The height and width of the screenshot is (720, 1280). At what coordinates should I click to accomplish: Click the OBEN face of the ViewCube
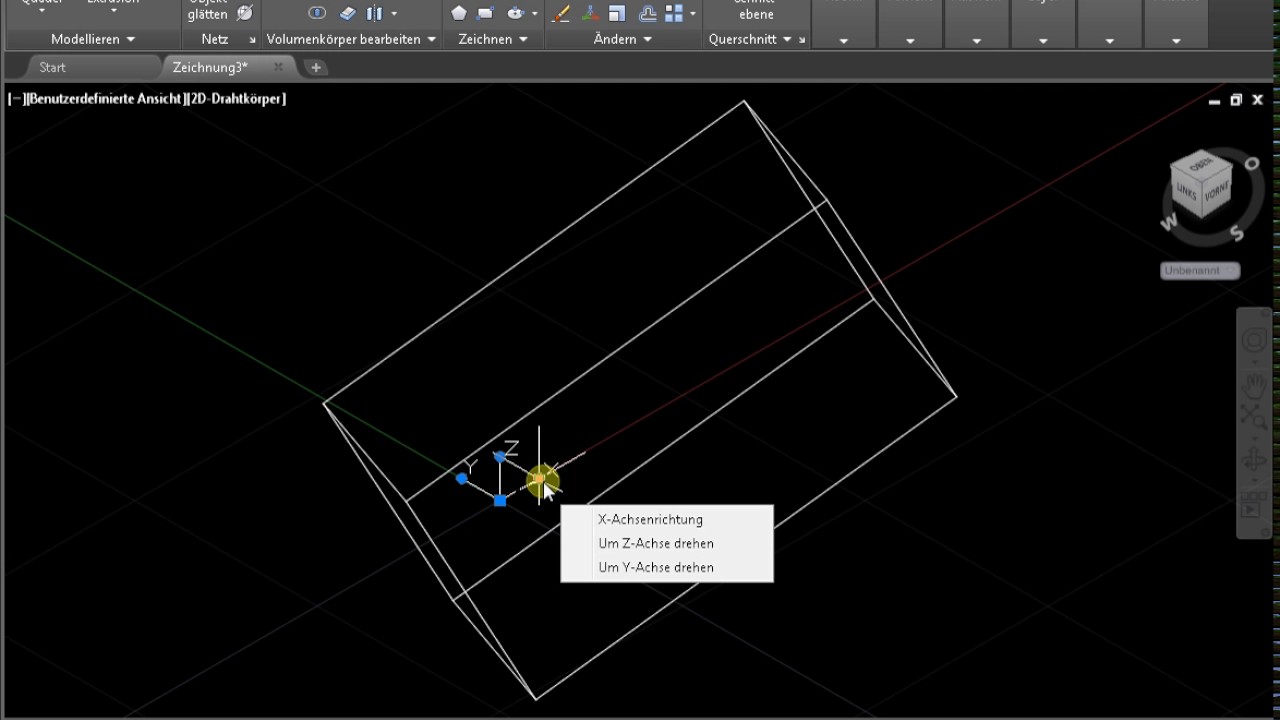click(x=1202, y=163)
